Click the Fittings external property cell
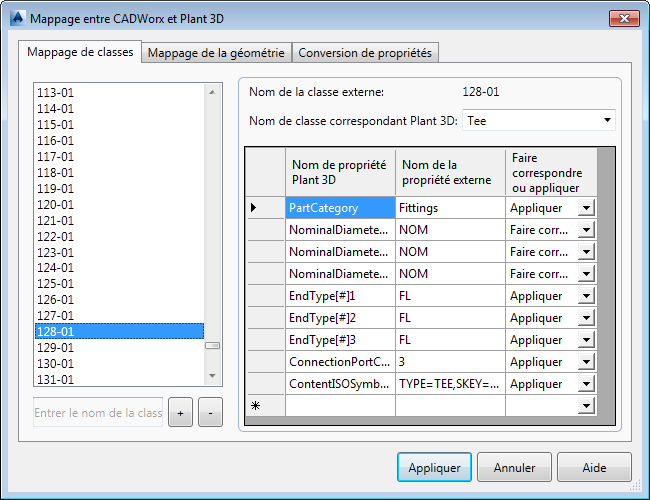This screenshot has height=500, width=650. click(x=450, y=208)
